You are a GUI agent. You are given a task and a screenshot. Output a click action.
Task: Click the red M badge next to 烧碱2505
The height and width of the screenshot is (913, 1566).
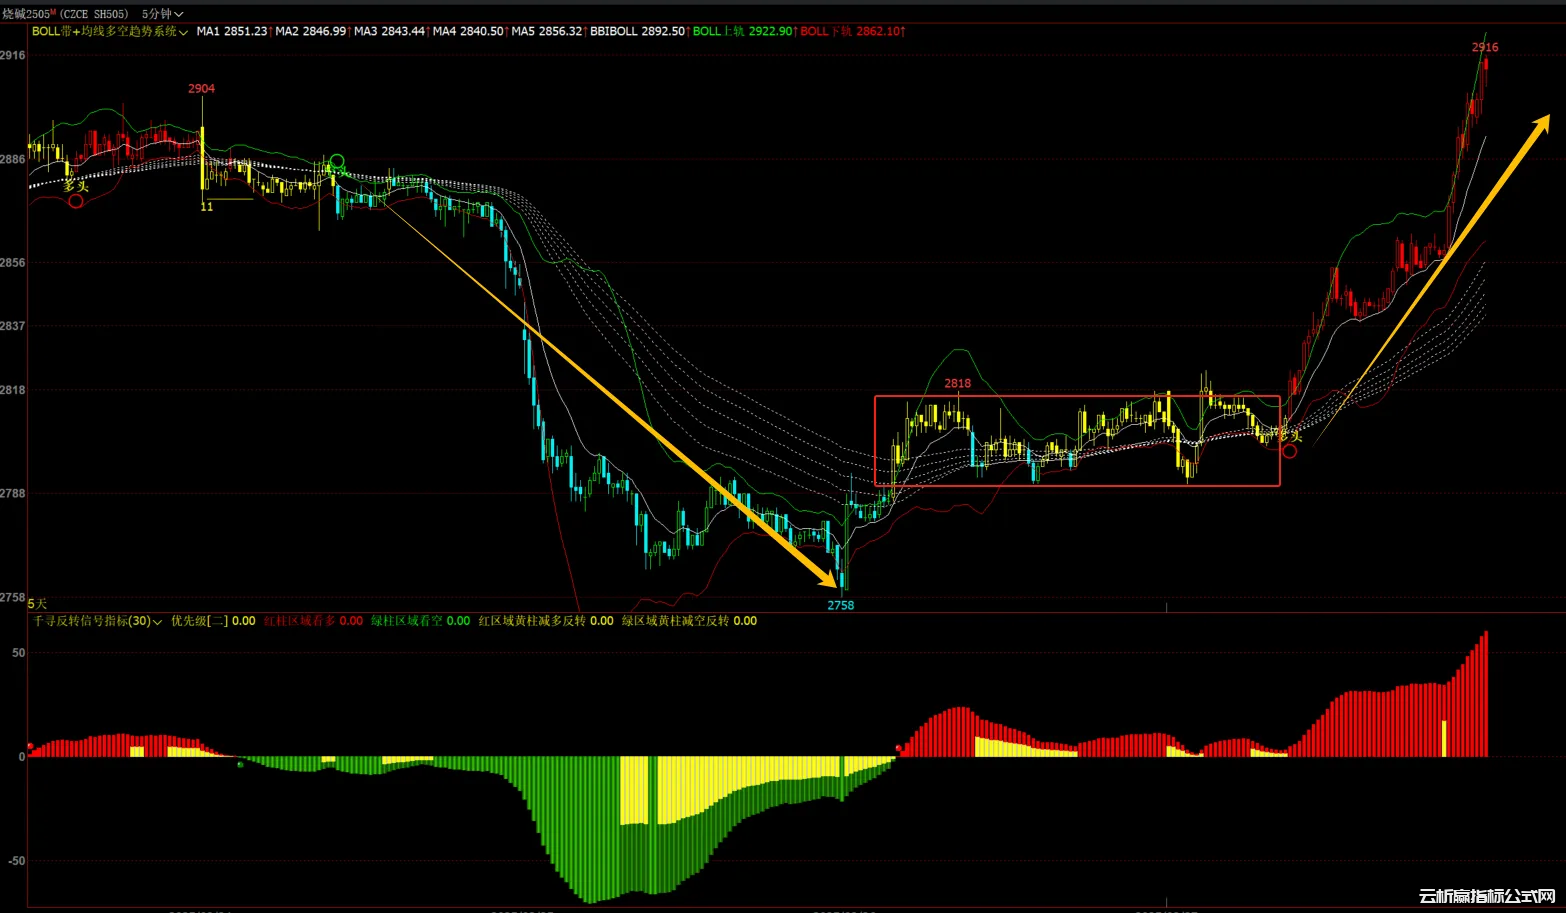pos(52,12)
